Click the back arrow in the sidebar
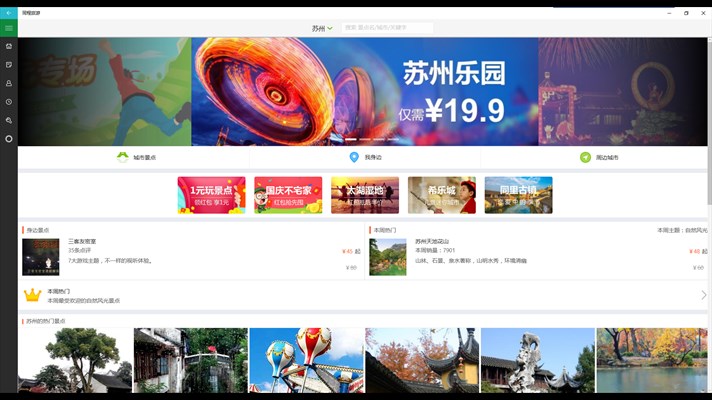Image resolution: width=712 pixels, height=400 pixels. coord(8,13)
